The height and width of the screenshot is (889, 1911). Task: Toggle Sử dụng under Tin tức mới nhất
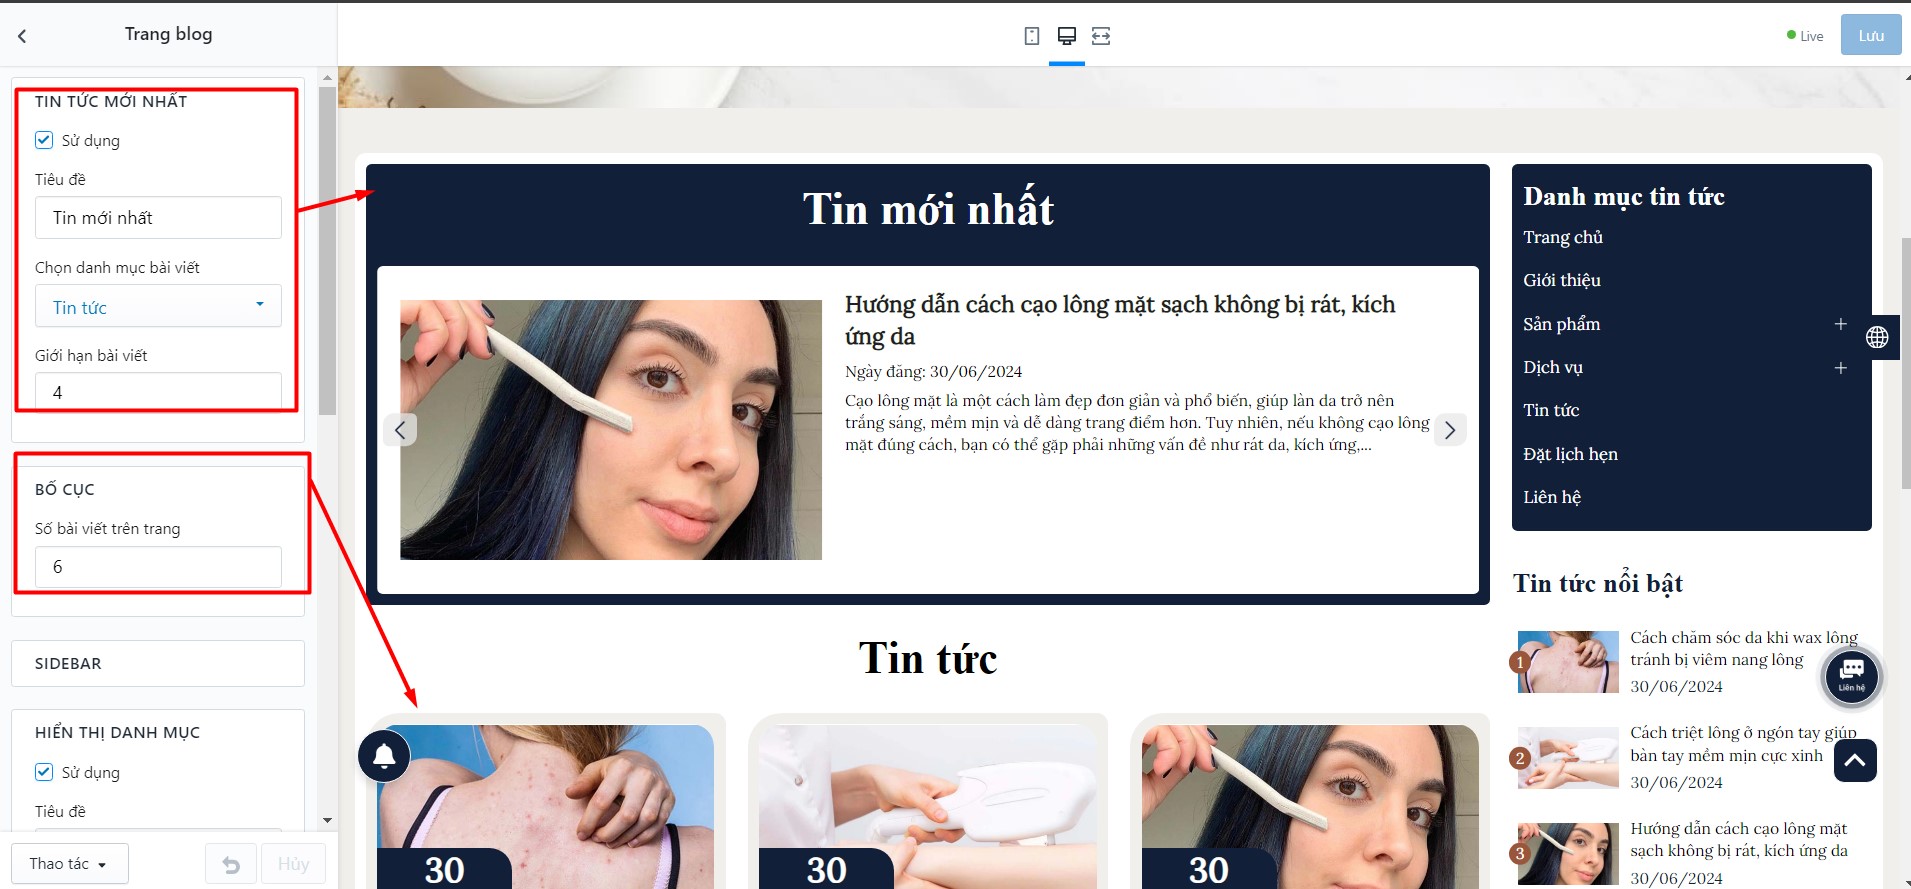click(44, 140)
